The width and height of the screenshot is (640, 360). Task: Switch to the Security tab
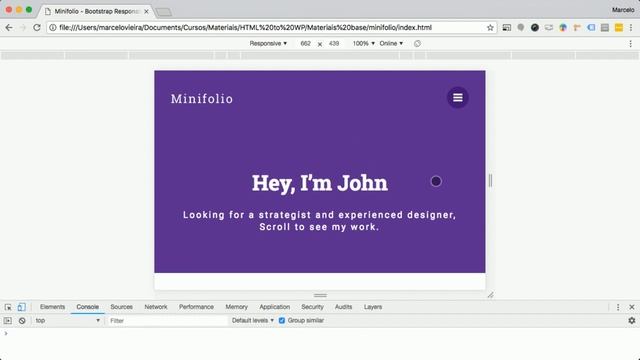(312, 307)
